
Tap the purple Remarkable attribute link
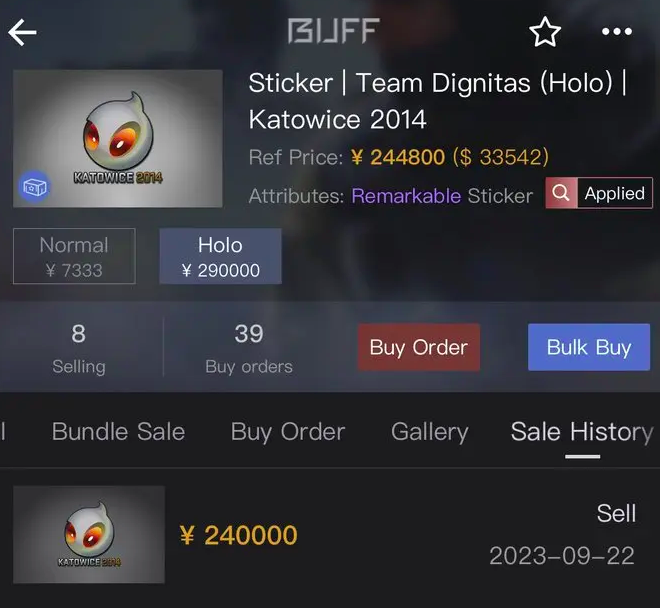[406, 196]
